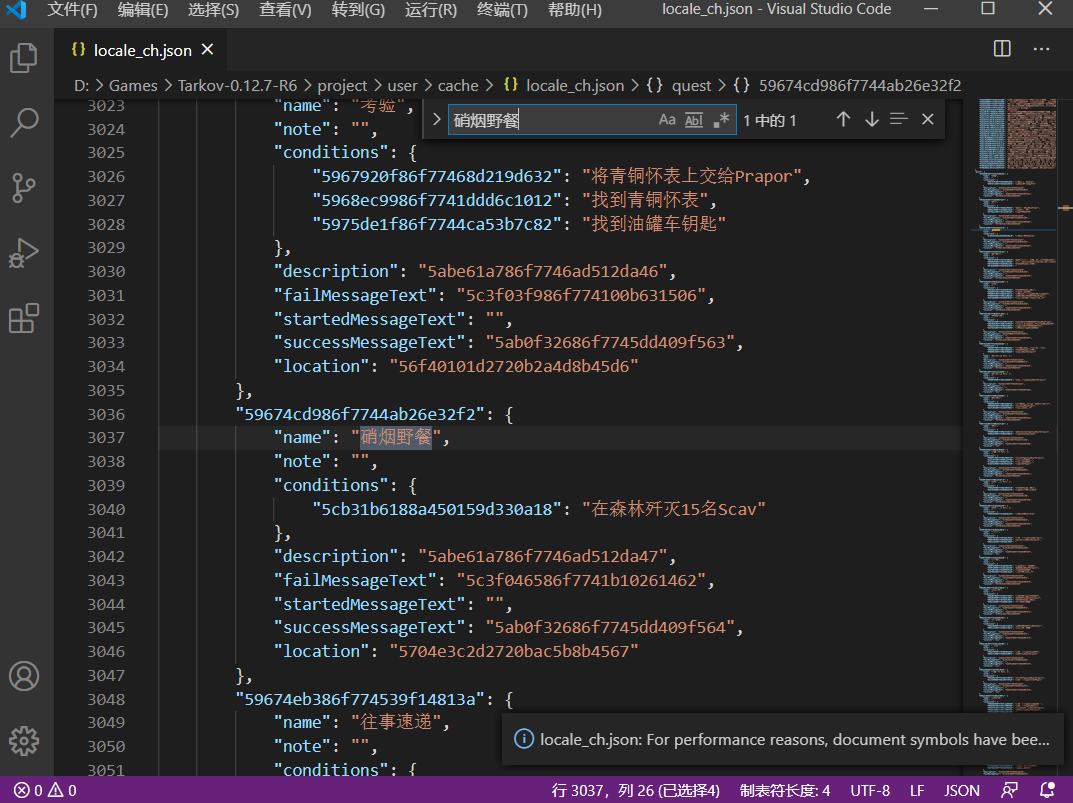Open the editor More Actions menu

(x=1042, y=49)
